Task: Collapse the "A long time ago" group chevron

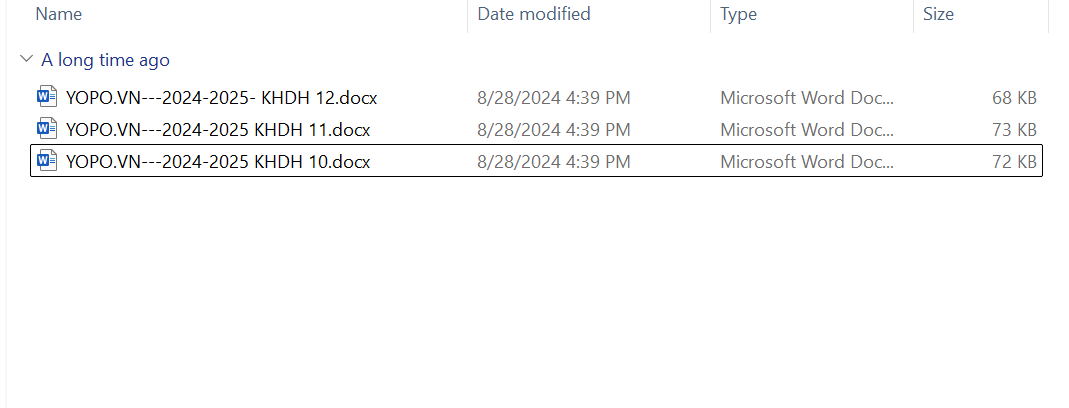Action: 26,60
